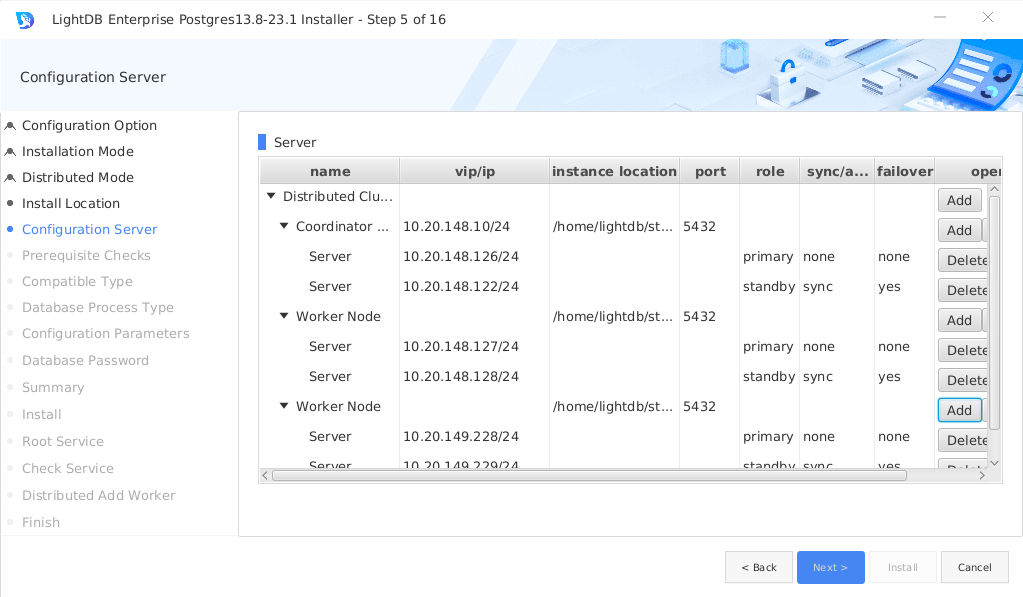Delete server 10.20.148.128/24
This screenshot has width=1023, height=597.
963,380
